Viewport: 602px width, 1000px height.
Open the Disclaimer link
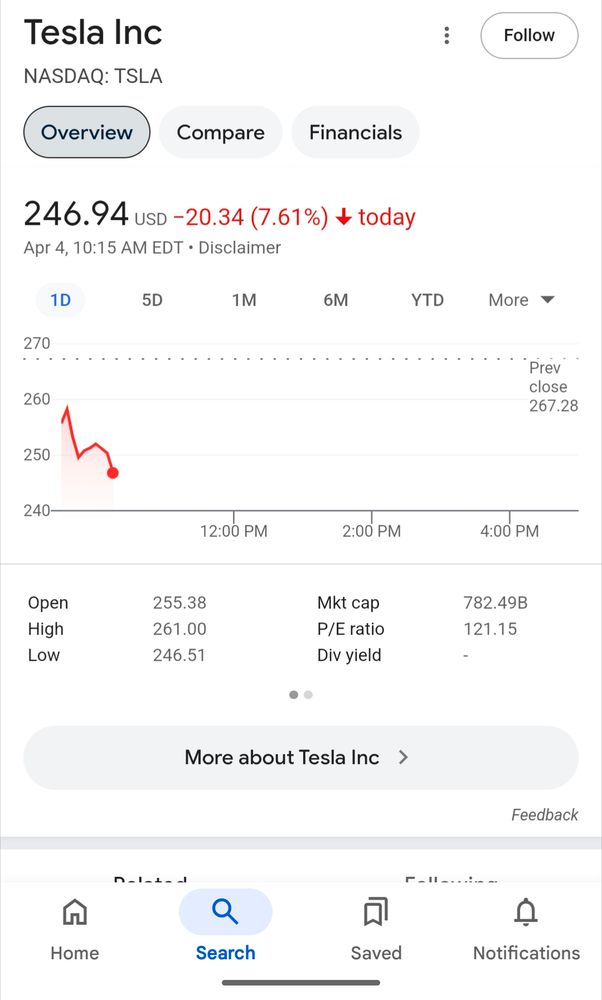(x=240, y=248)
